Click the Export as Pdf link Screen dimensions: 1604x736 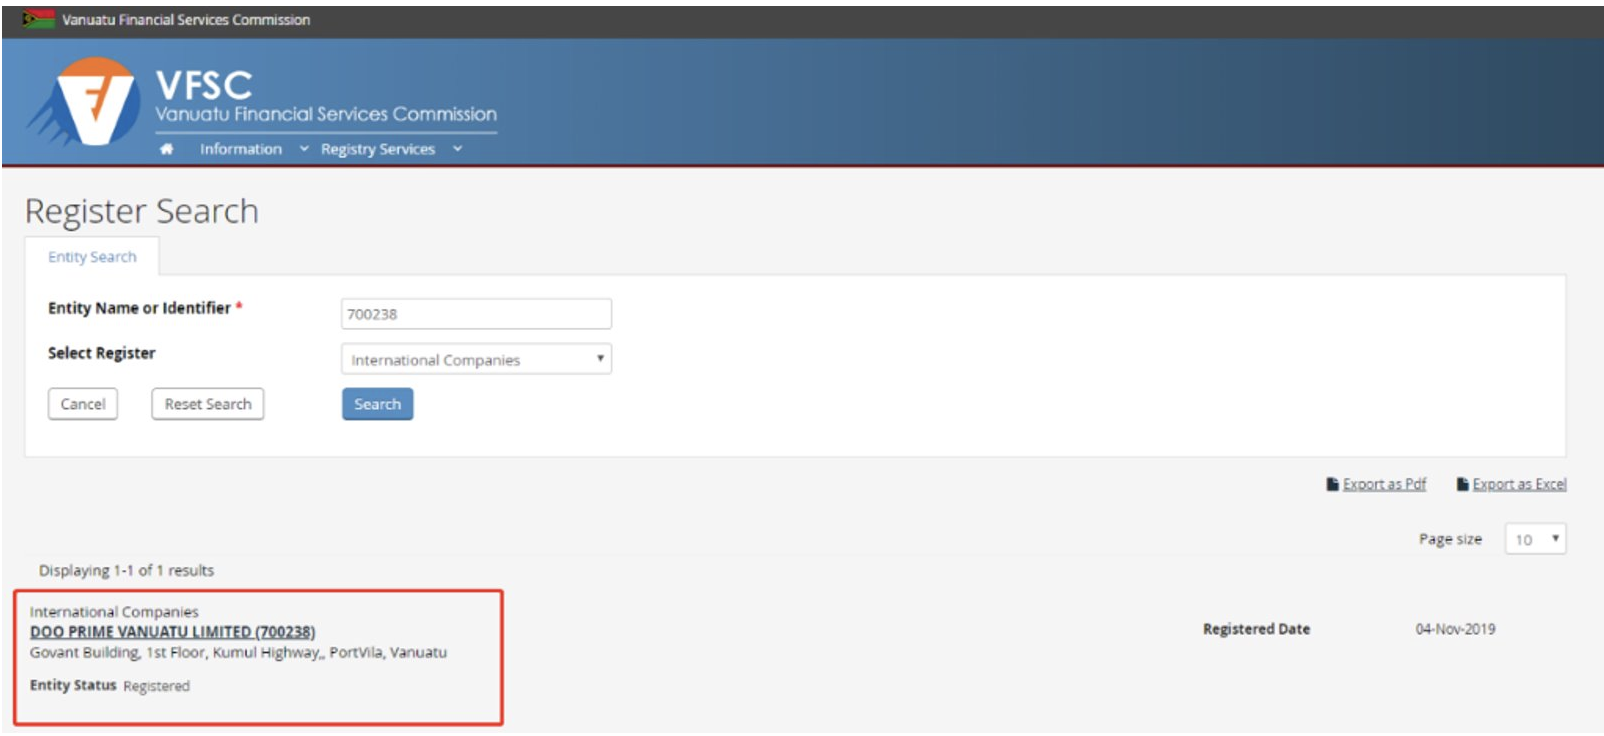click(x=1384, y=484)
